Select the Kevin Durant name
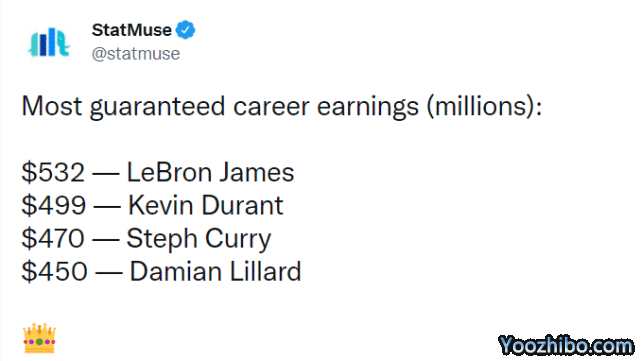This screenshot has height=361, width=641. (206, 205)
